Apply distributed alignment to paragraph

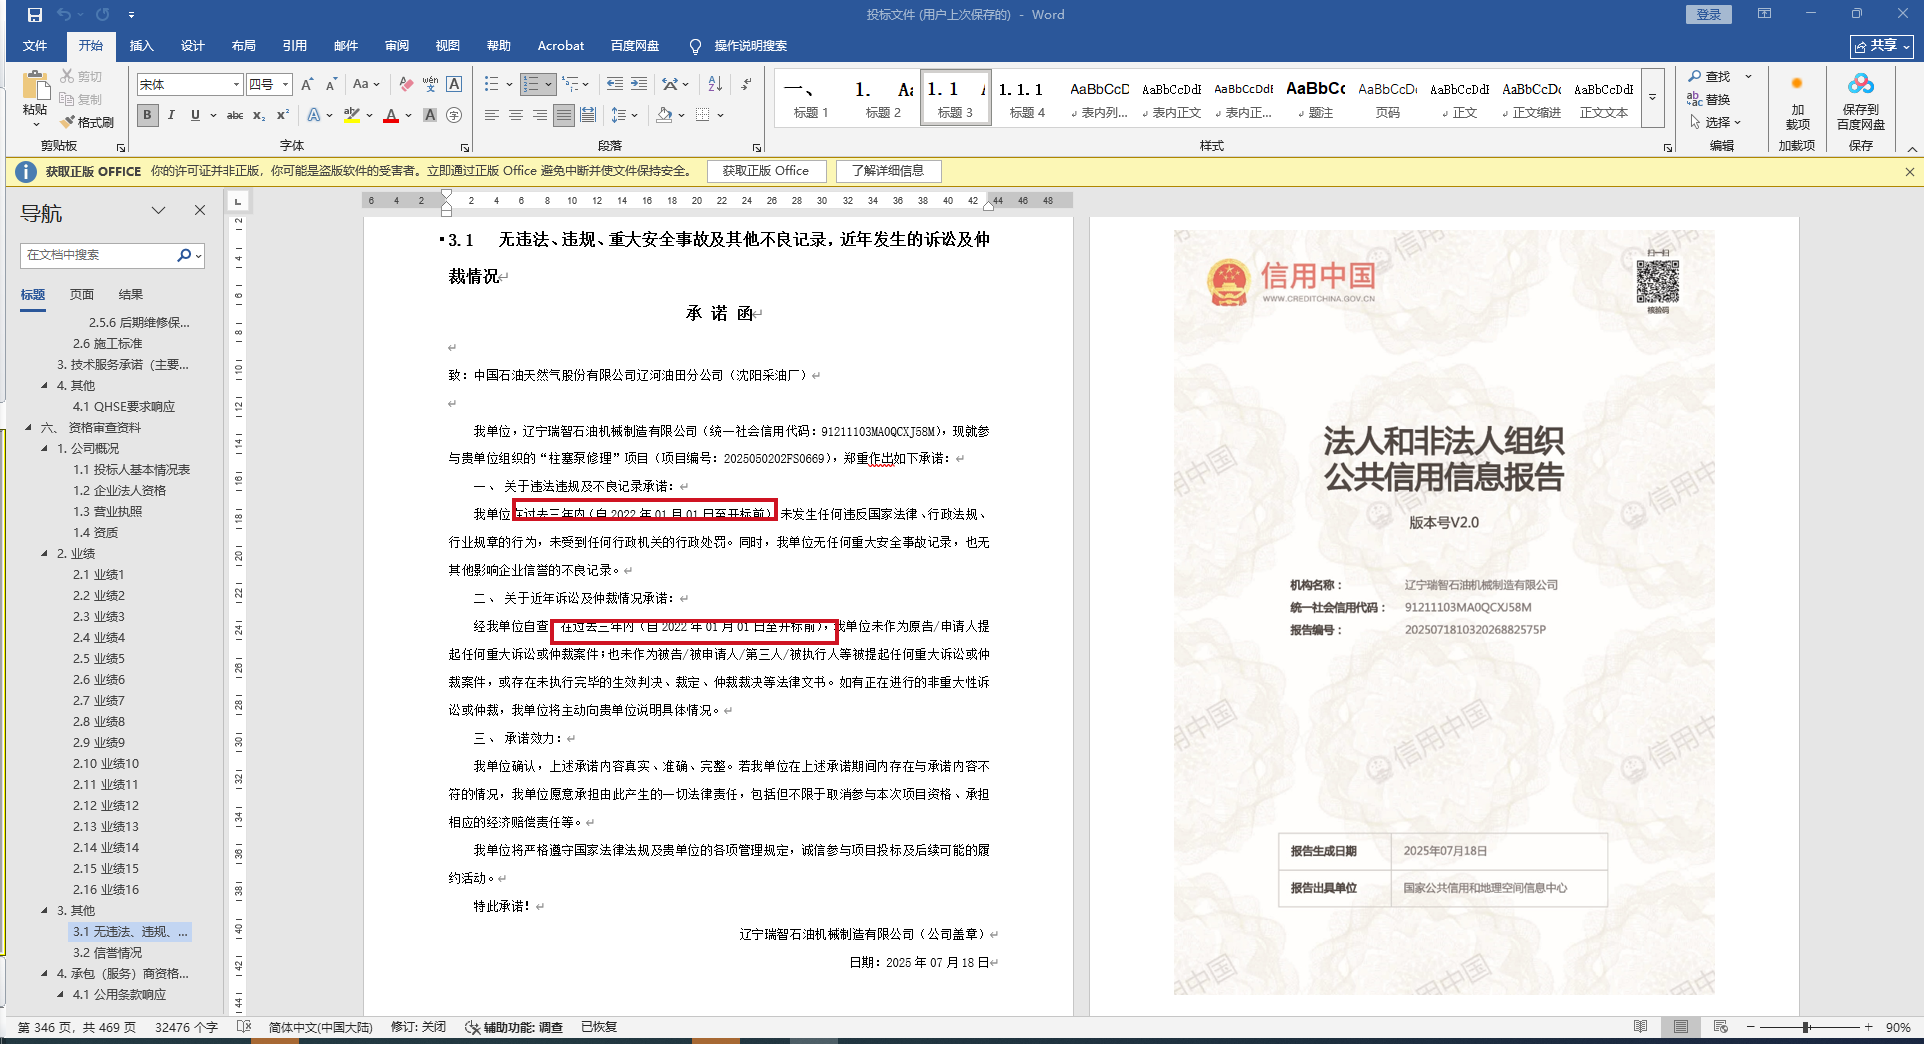click(x=588, y=115)
